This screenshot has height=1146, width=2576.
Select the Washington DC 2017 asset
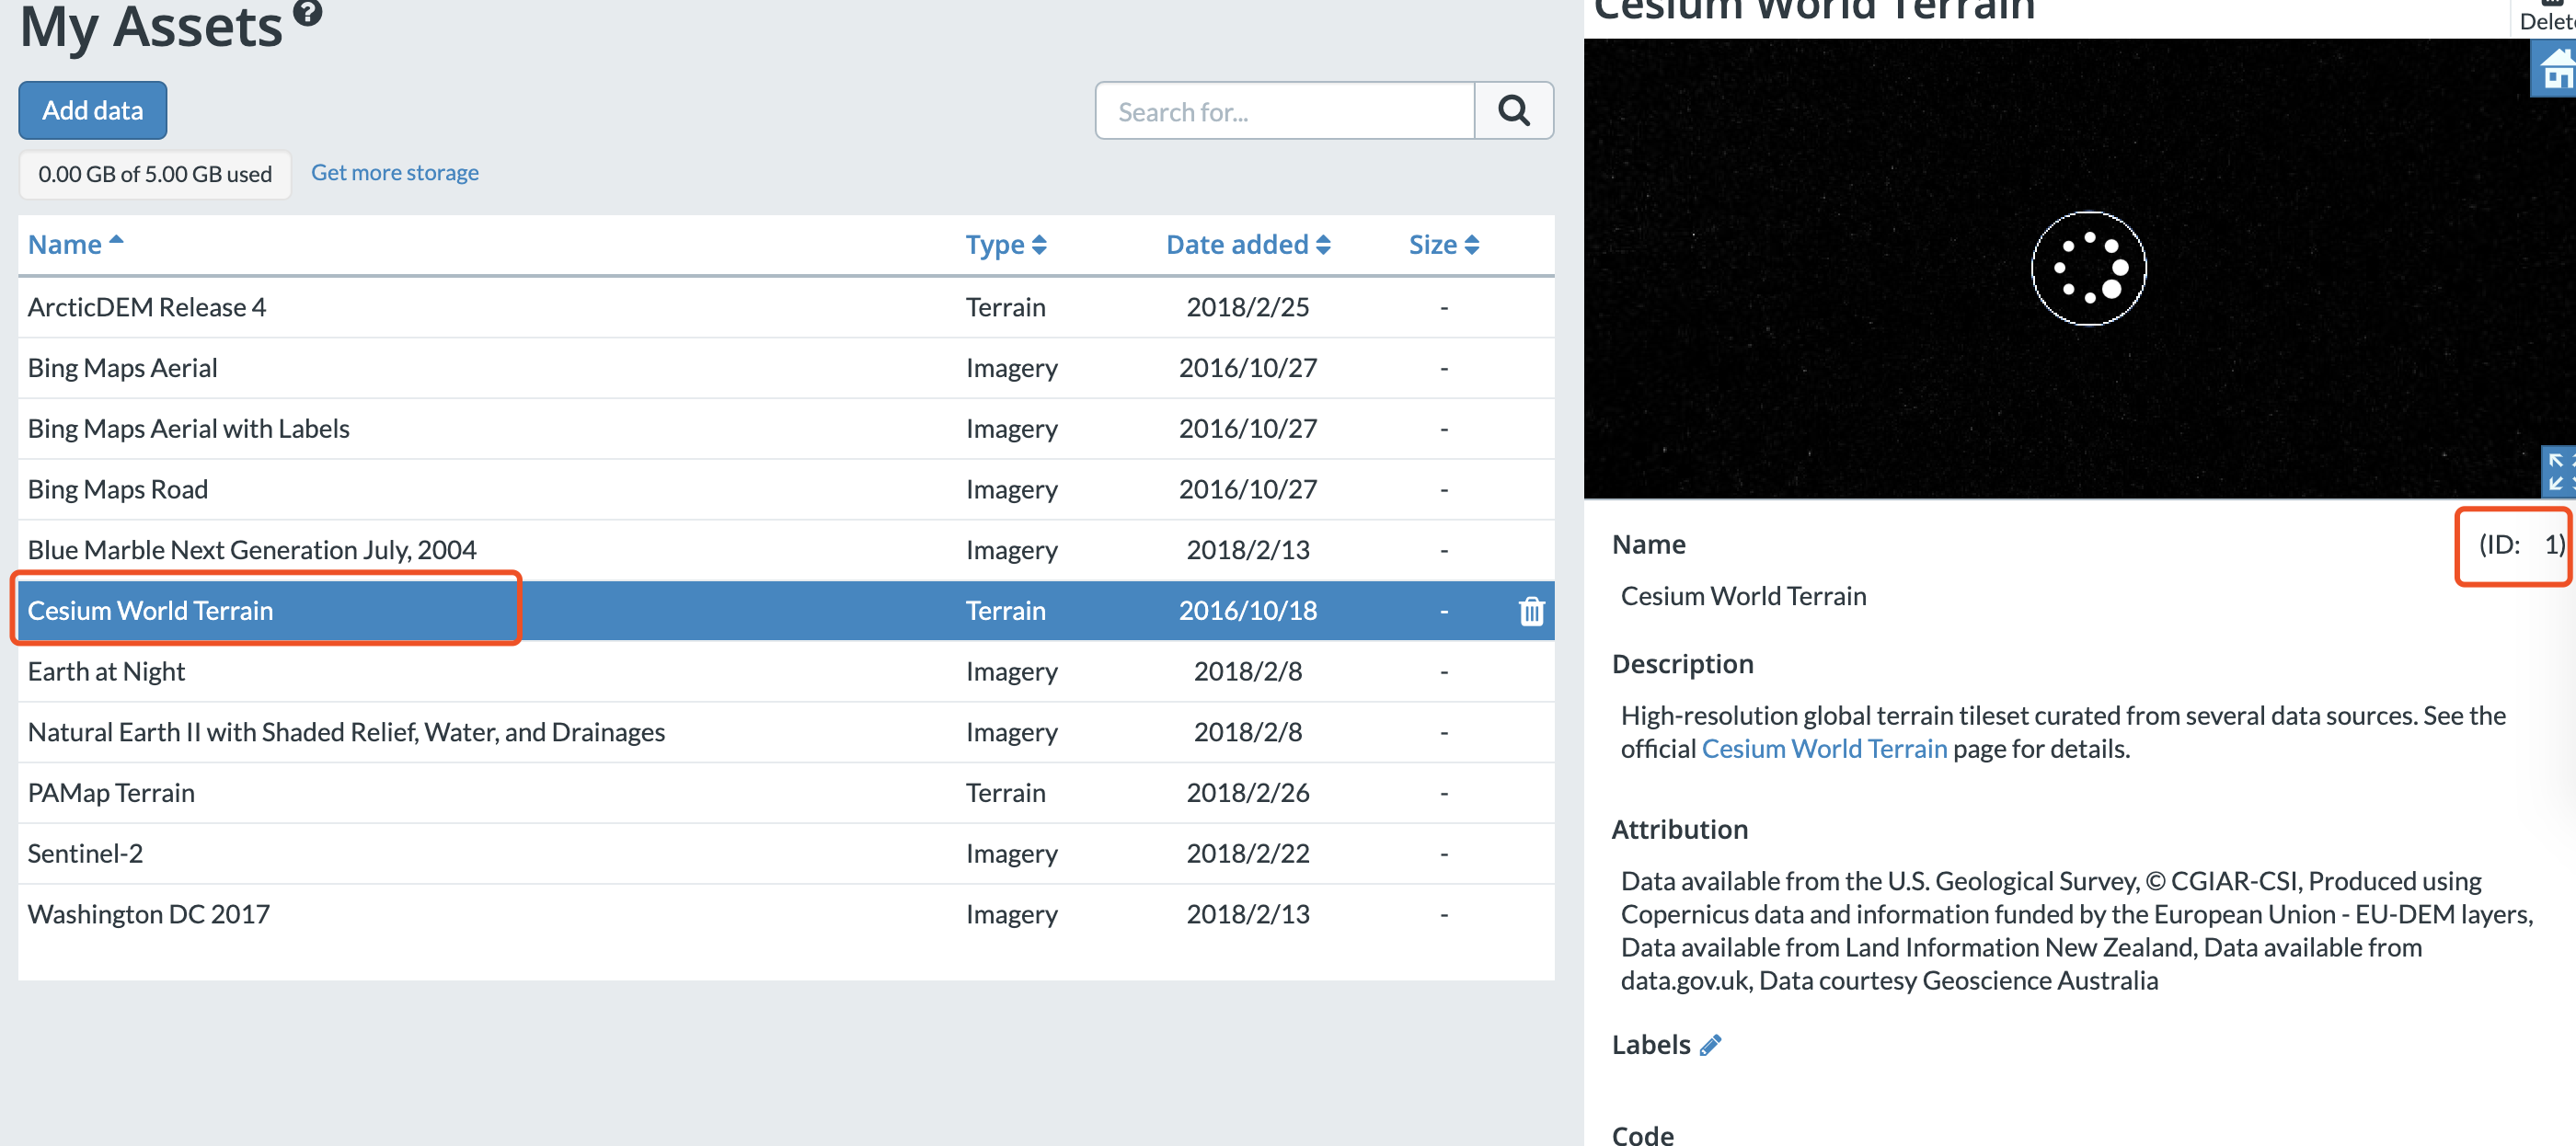148,914
